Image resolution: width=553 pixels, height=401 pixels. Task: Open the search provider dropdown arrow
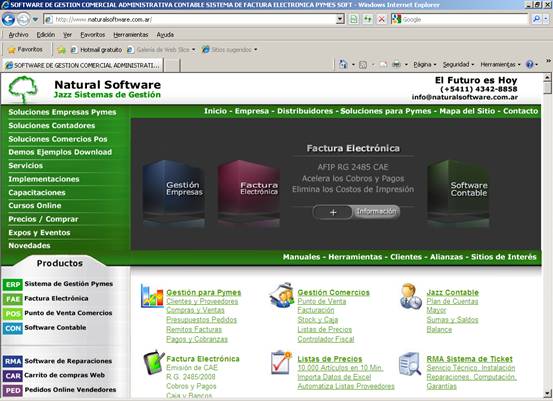tap(546, 19)
